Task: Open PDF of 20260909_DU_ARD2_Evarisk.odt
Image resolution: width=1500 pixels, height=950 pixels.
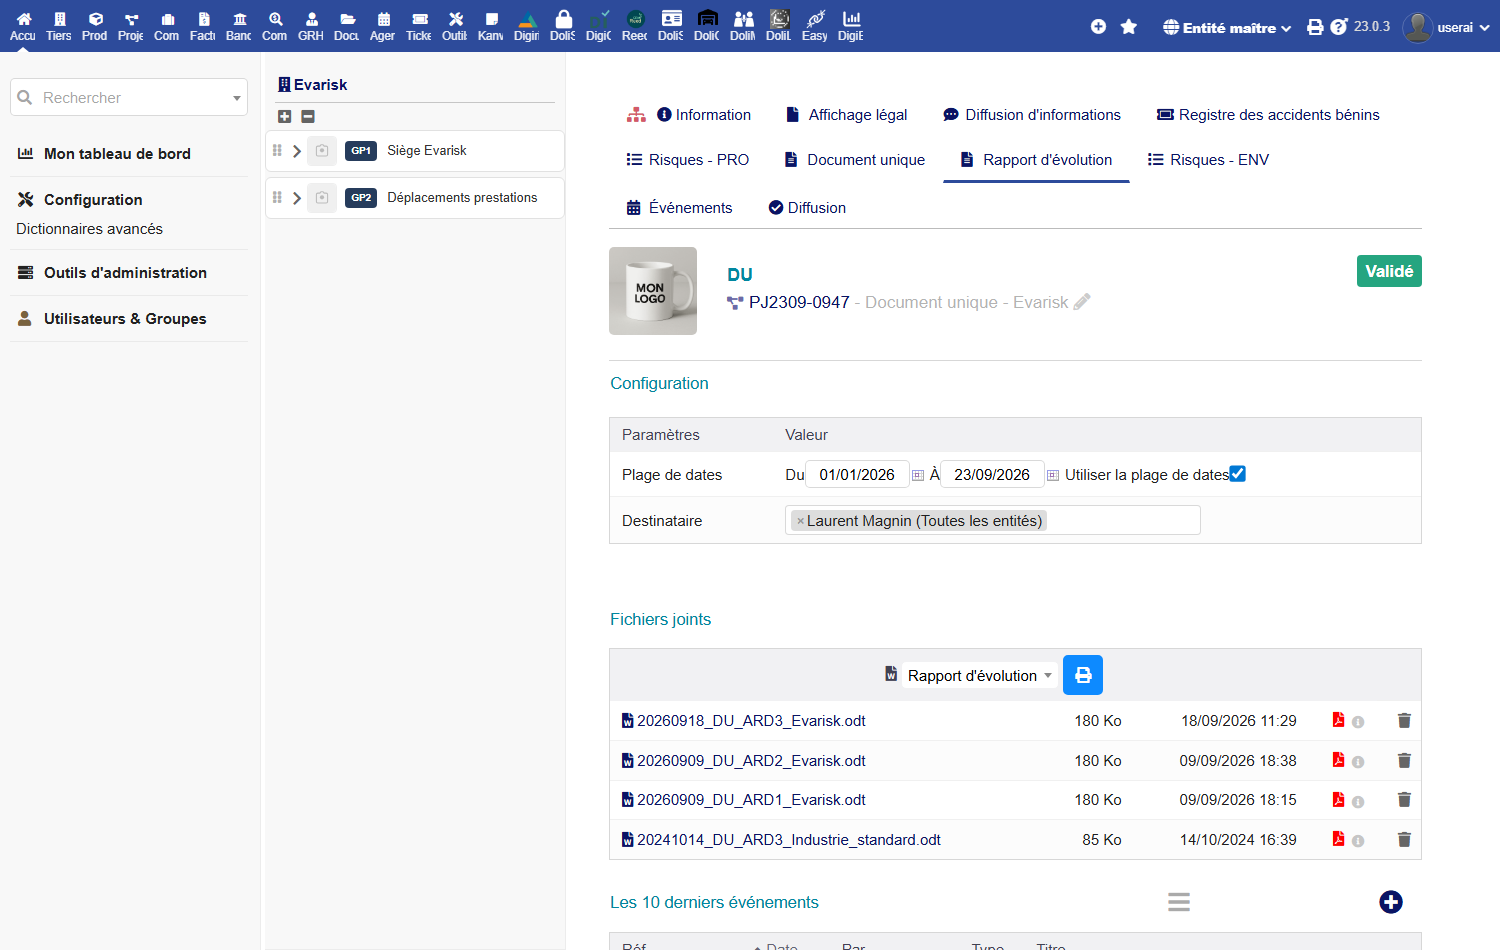Action: click(x=1338, y=760)
